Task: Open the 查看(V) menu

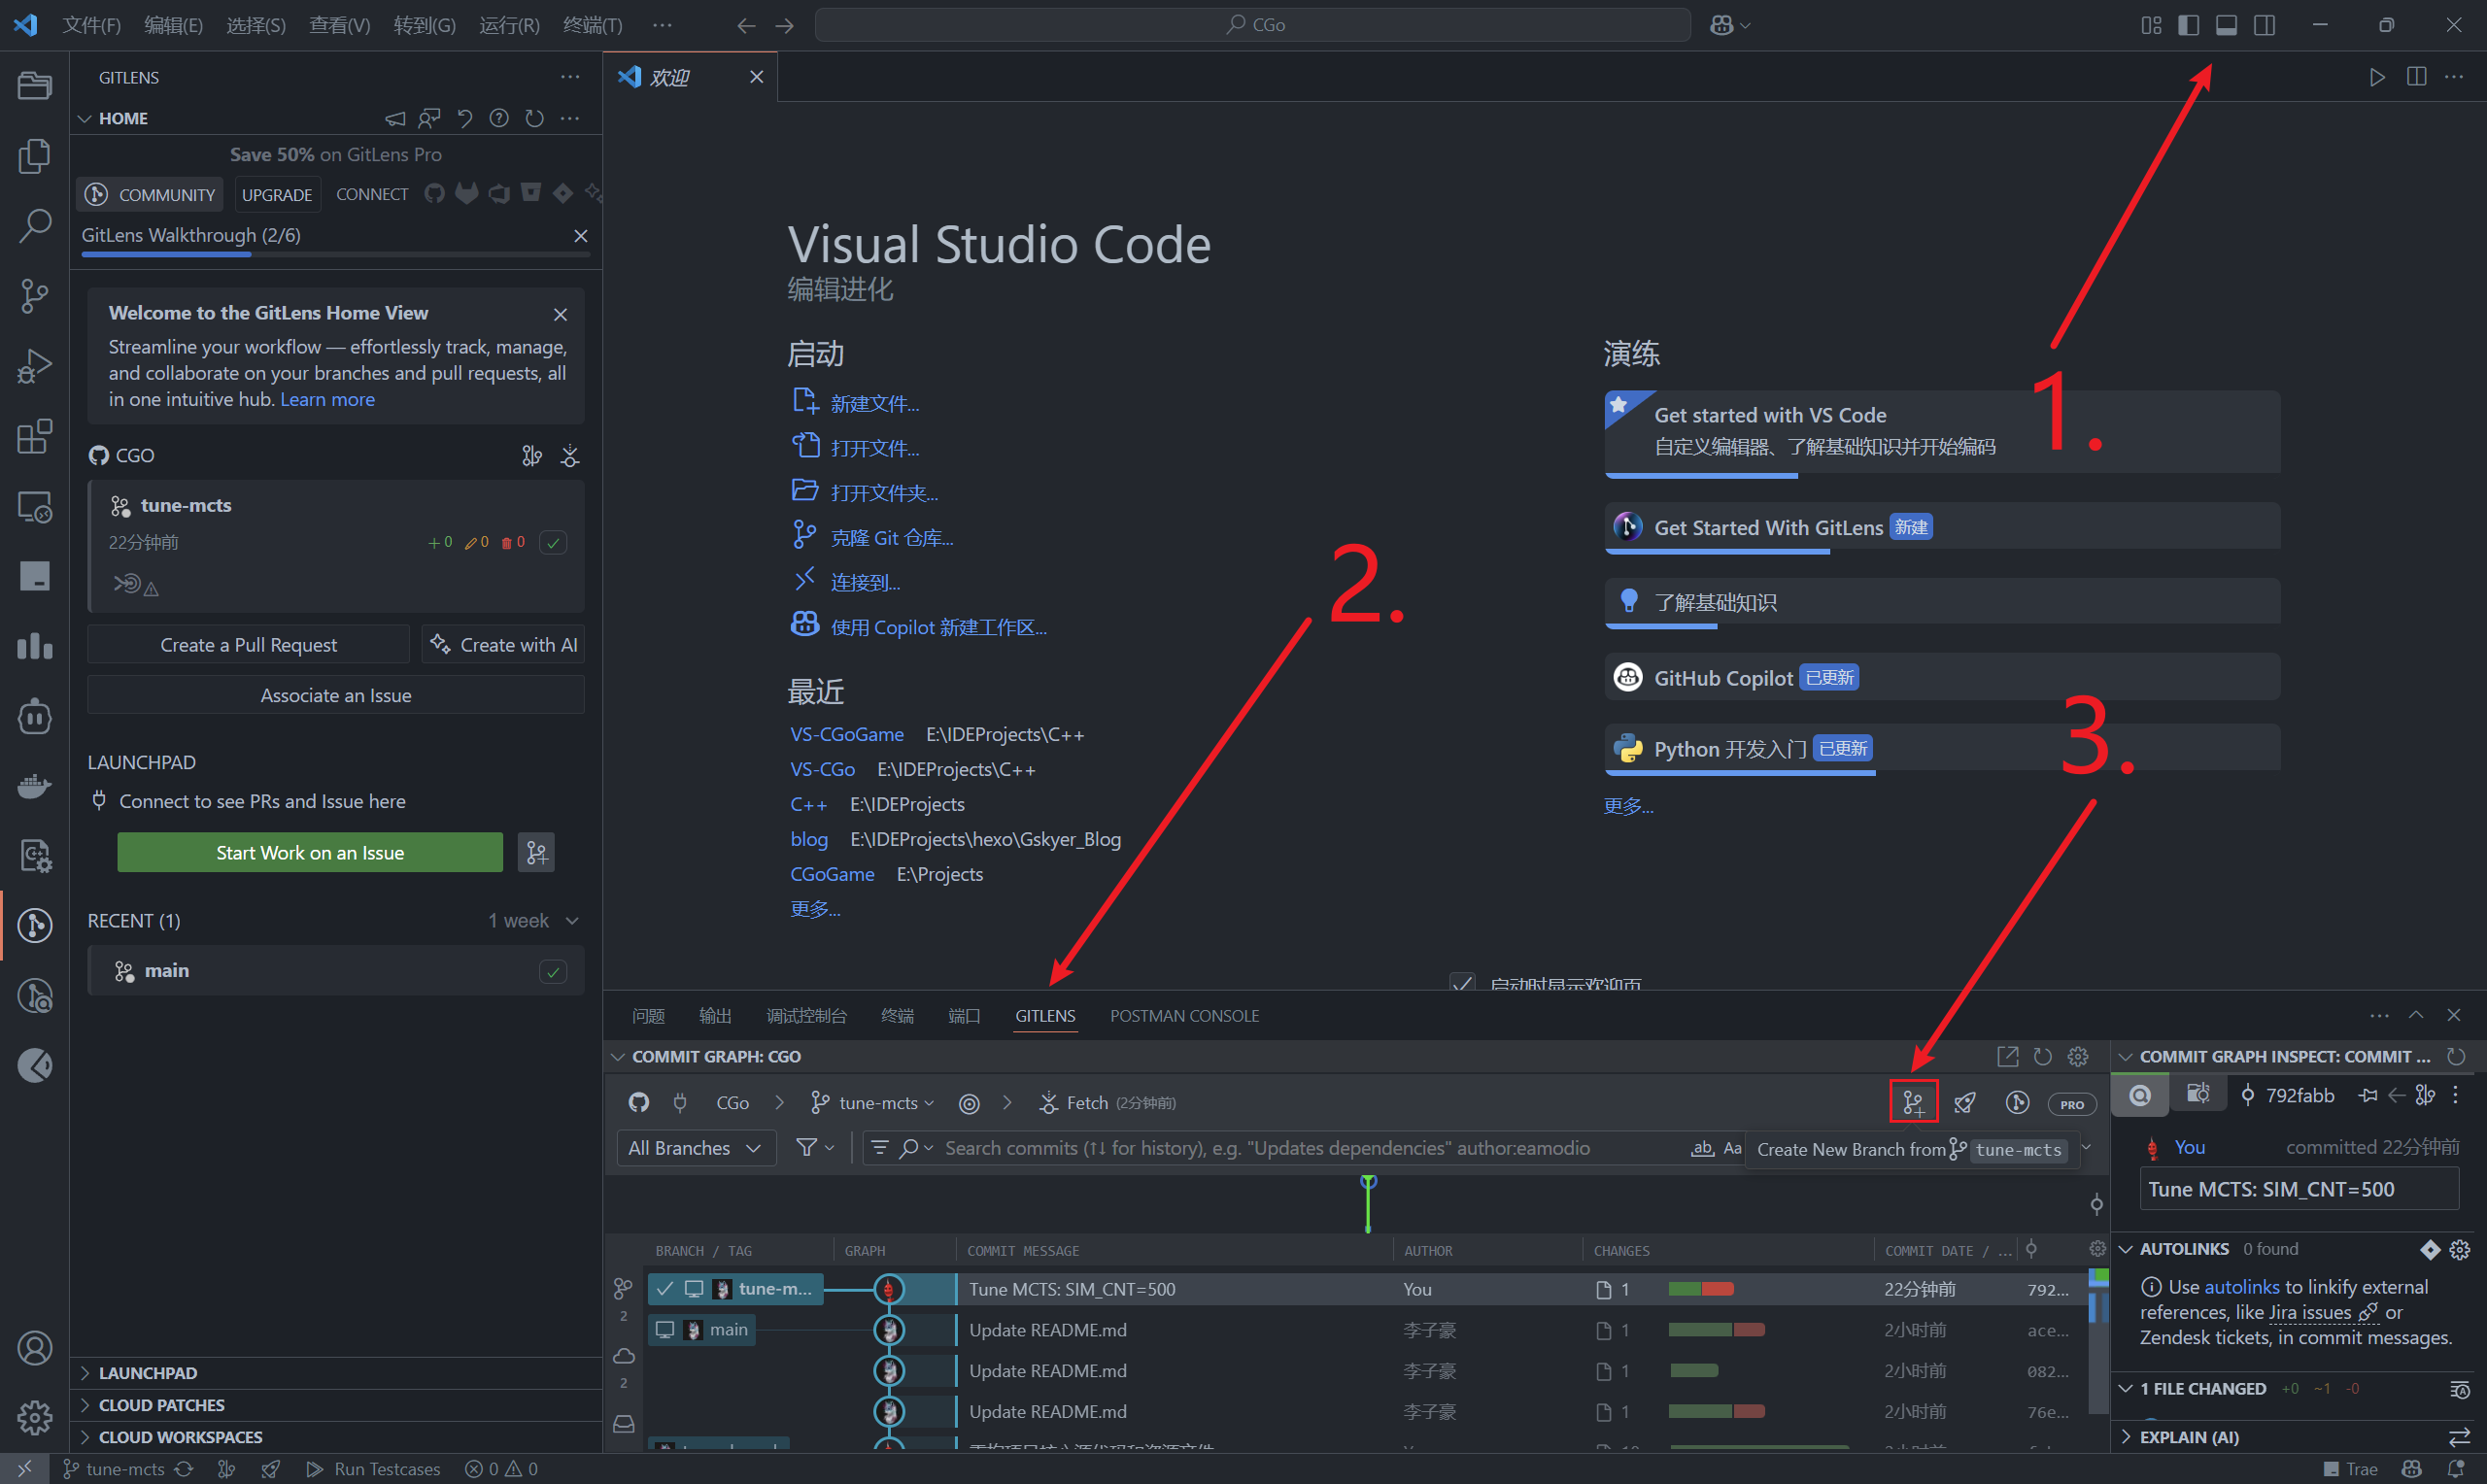Action: click(x=339, y=25)
